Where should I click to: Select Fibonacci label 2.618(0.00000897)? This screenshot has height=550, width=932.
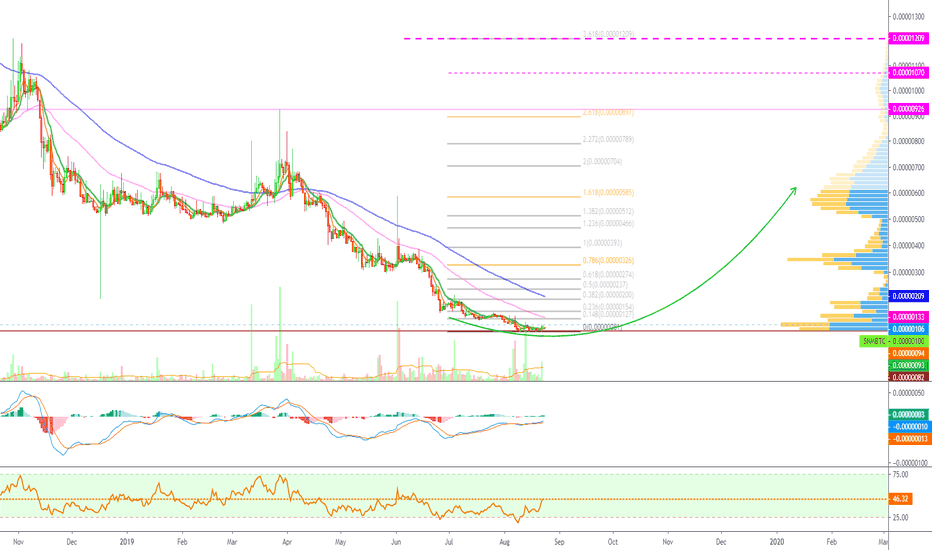coord(608,112)
